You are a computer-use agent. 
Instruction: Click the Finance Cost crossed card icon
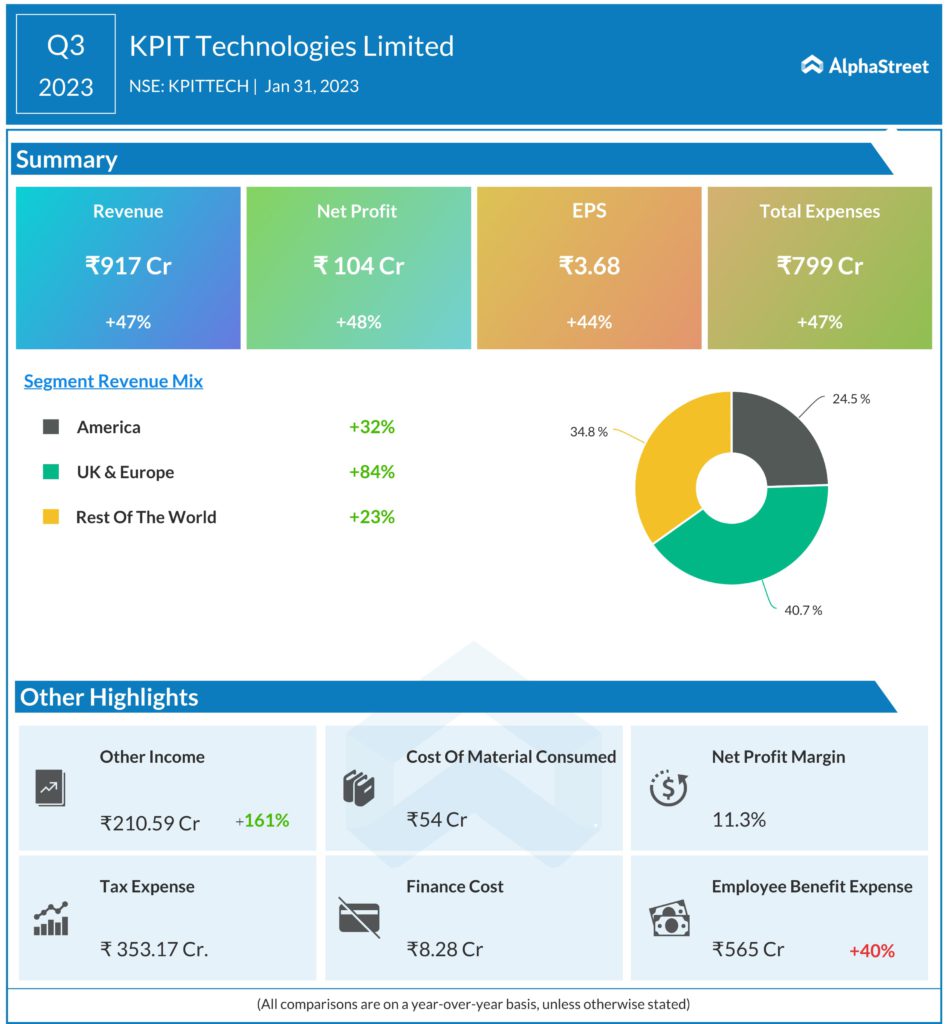[358, 917]
